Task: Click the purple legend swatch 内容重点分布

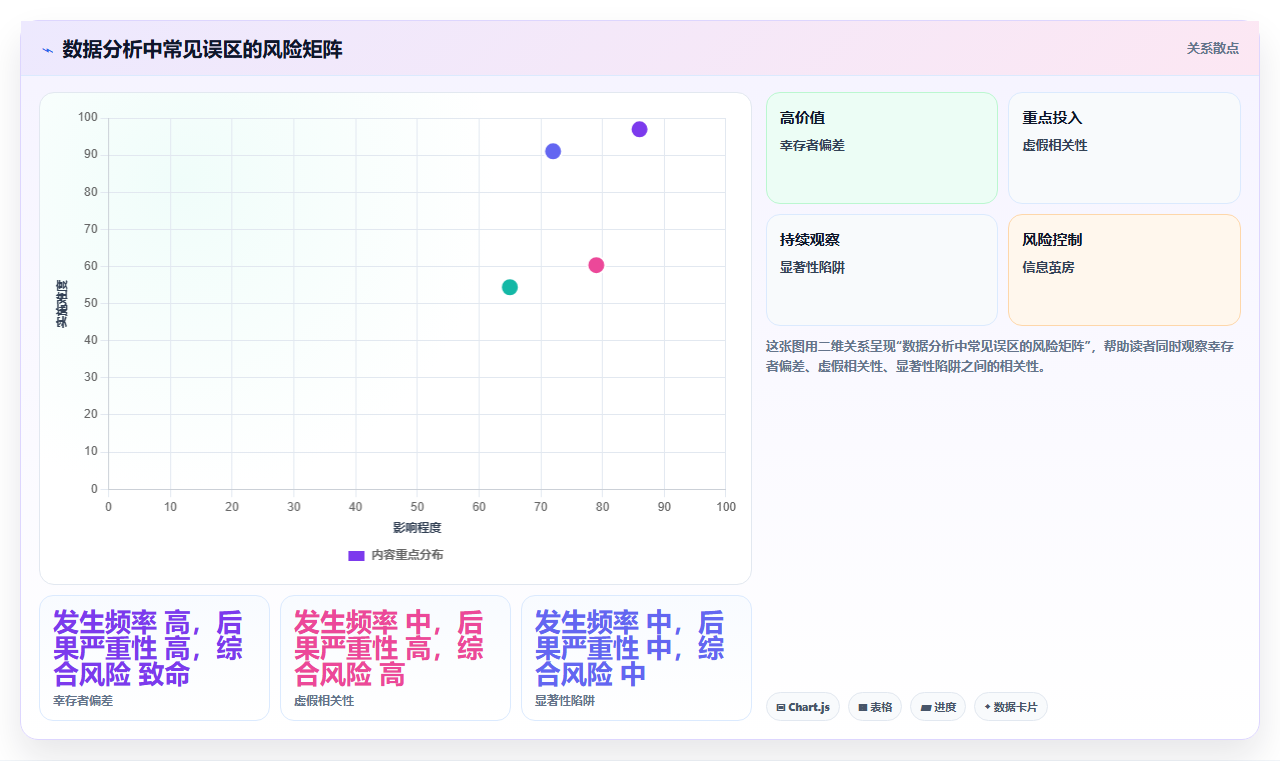Action: click(x=356, y=555)
